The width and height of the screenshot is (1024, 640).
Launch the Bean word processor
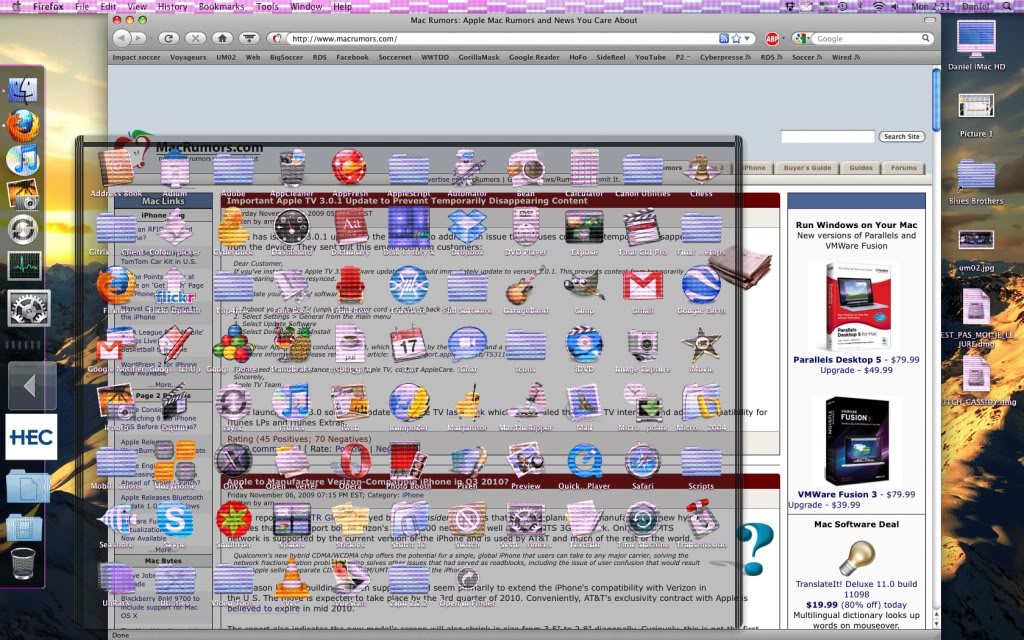526,168
